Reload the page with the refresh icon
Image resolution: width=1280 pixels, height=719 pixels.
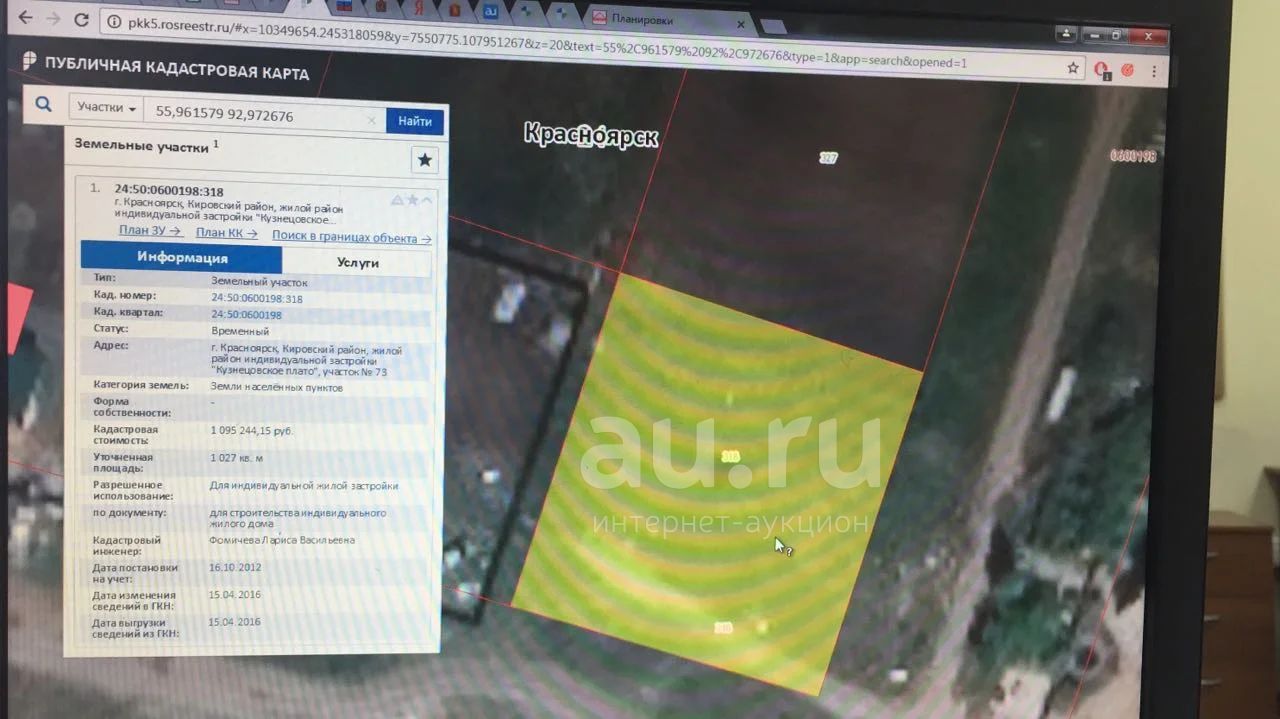(x=82, y=20)
